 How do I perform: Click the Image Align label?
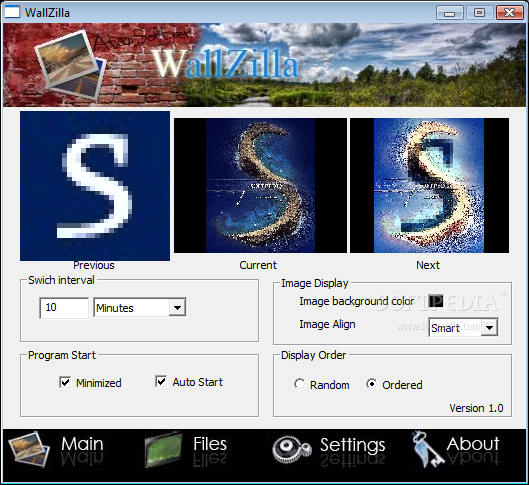coord(327,324)
